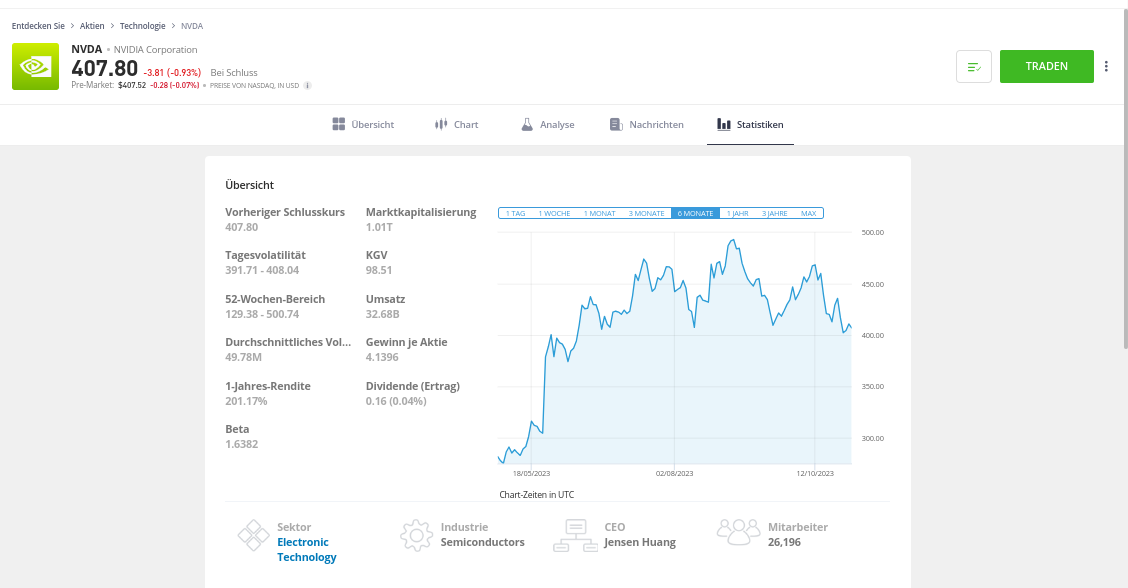Image resolution: width=1128 pixels, height=588 pixels.
Task: Switch to the Übersicht tab
Action: (363, 125)
